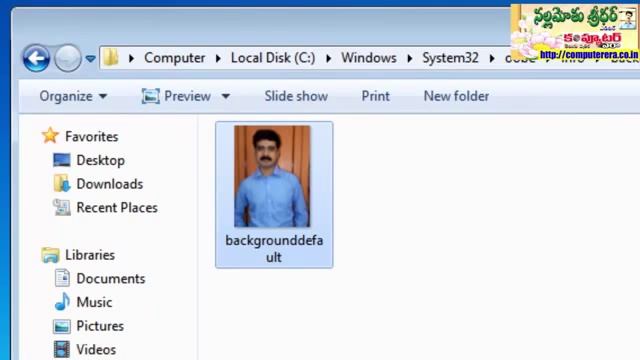Open the Preview dropdown arrow
This screenshot has width=640, height=360.
coord(226,97)
